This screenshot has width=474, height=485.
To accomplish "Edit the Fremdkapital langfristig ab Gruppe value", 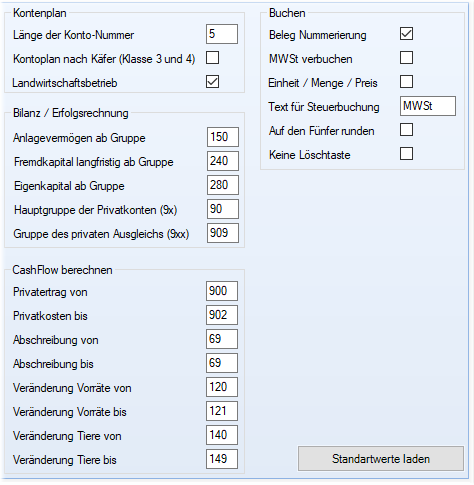I will point(223,161).
